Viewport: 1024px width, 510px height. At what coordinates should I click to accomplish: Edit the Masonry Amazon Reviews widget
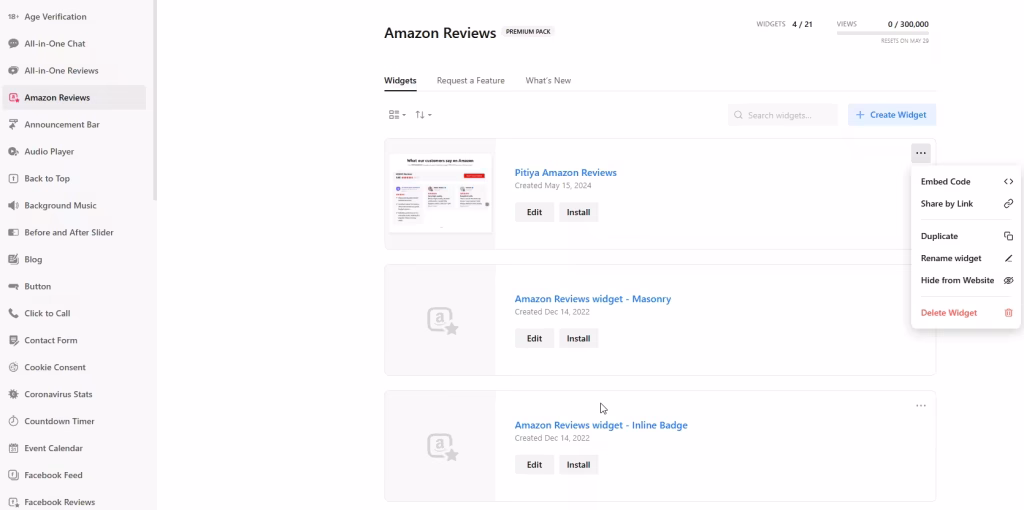tap(534, 338)
